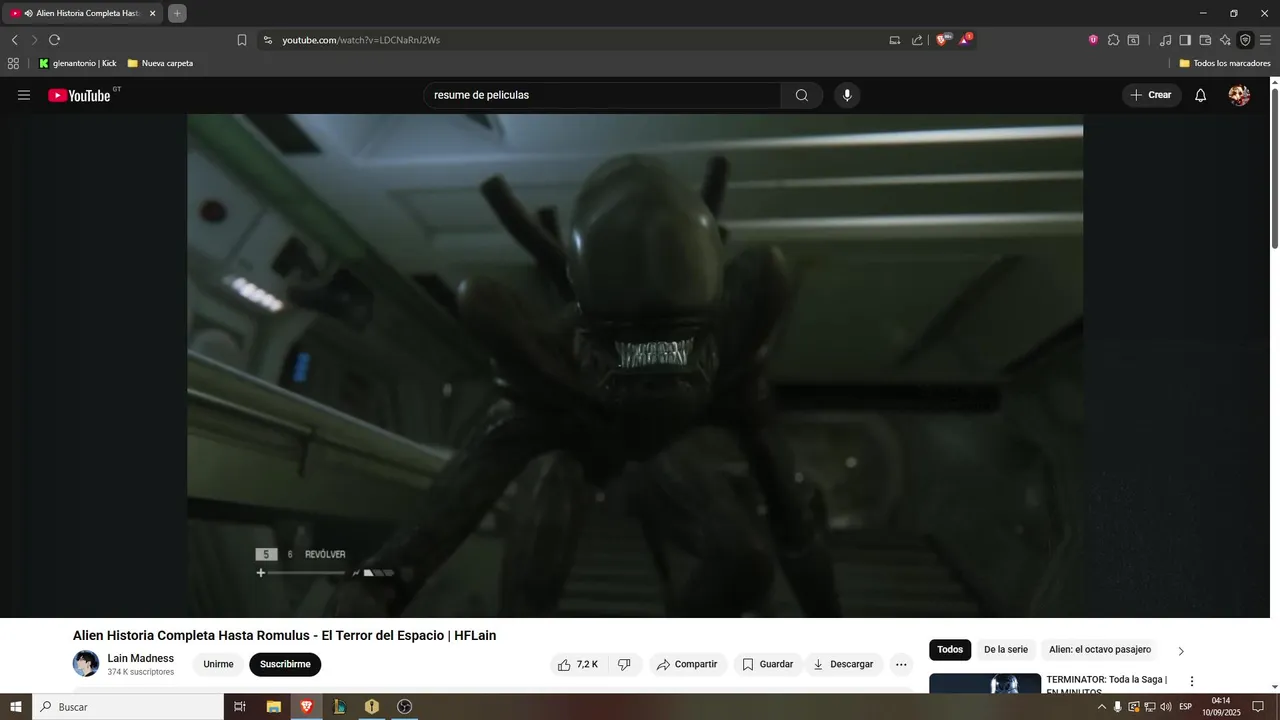Image resolution: width=1280 pixels, height=720 pixels.
Task: Select the Todos filter chip
Action: [x=950, y=650]
